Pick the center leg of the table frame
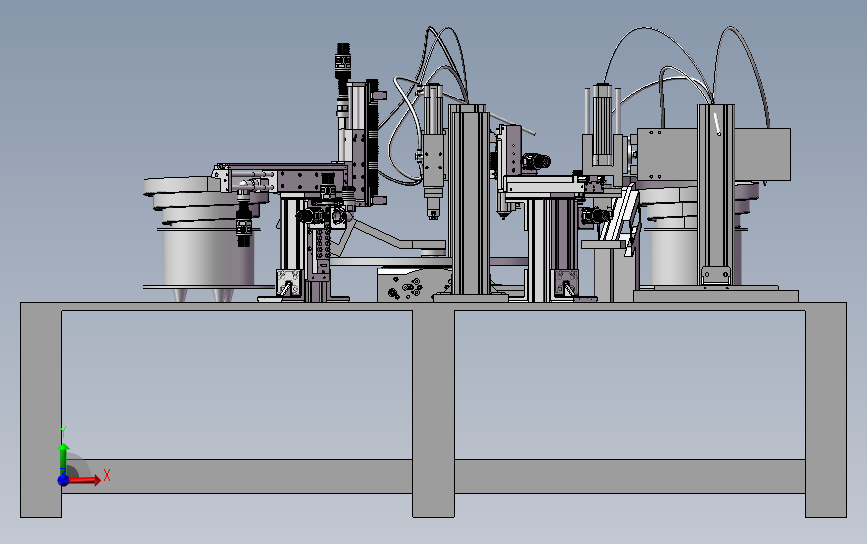 pos(434,412)
